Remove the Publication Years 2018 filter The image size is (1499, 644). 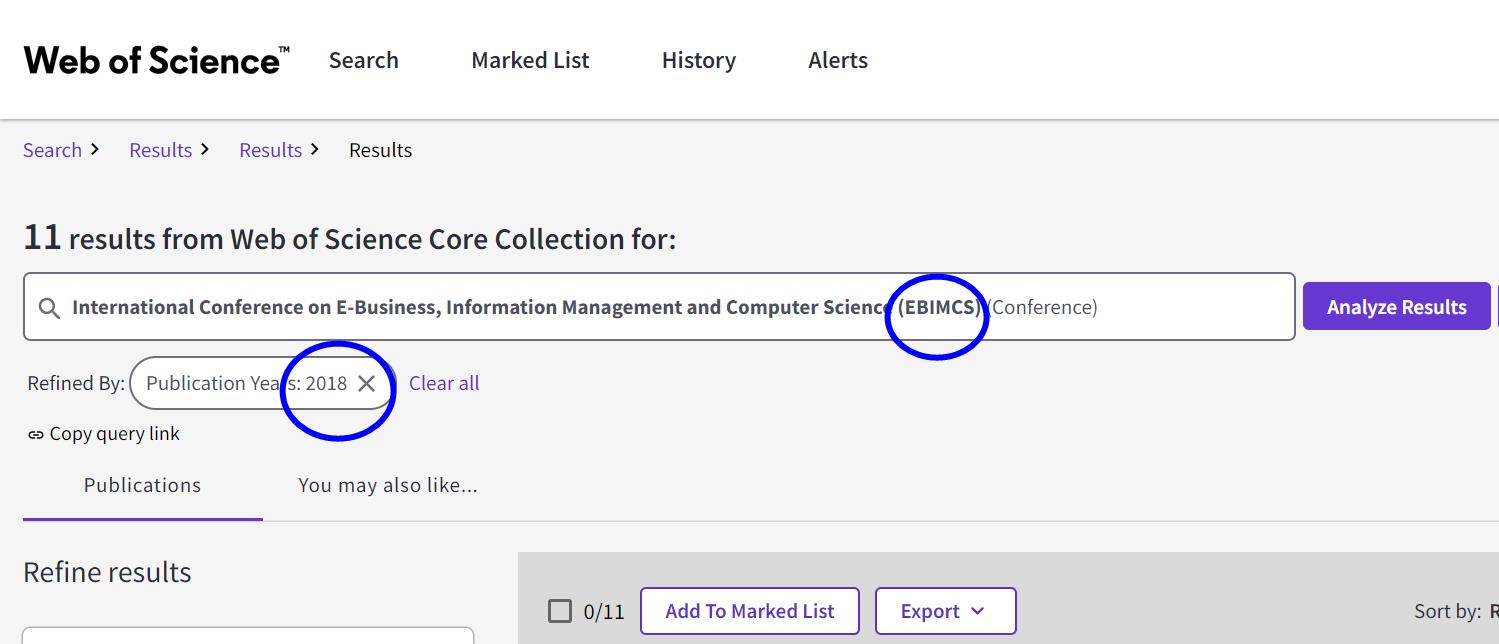367,383
